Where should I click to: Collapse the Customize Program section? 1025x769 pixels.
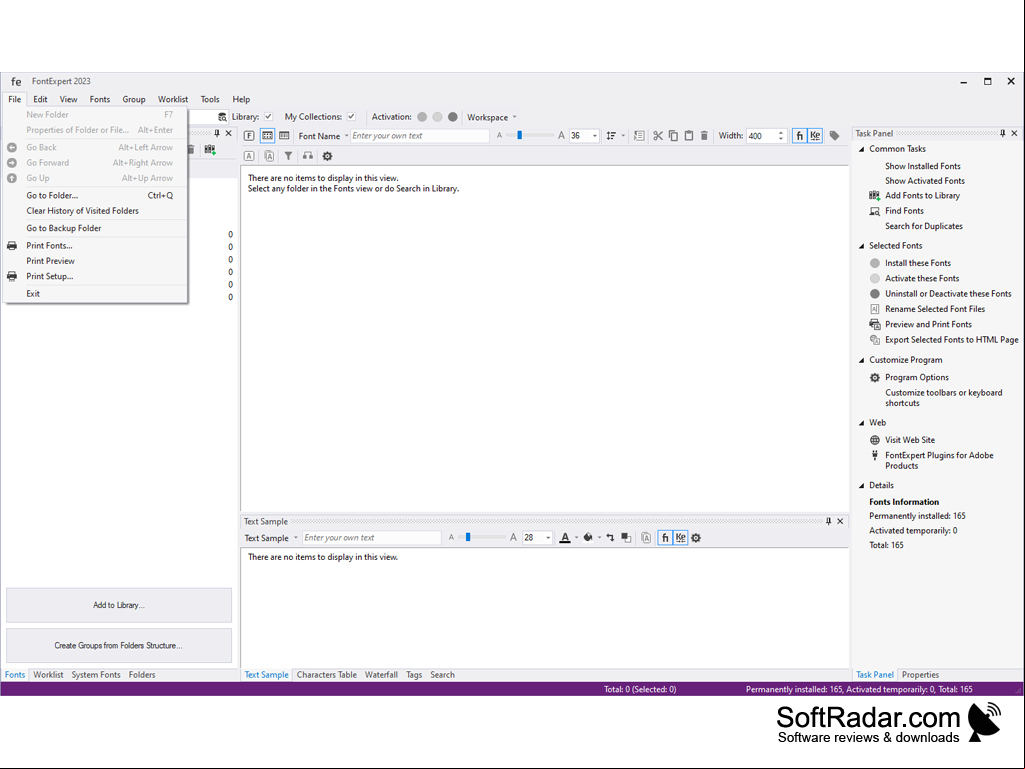coord(862,360)
